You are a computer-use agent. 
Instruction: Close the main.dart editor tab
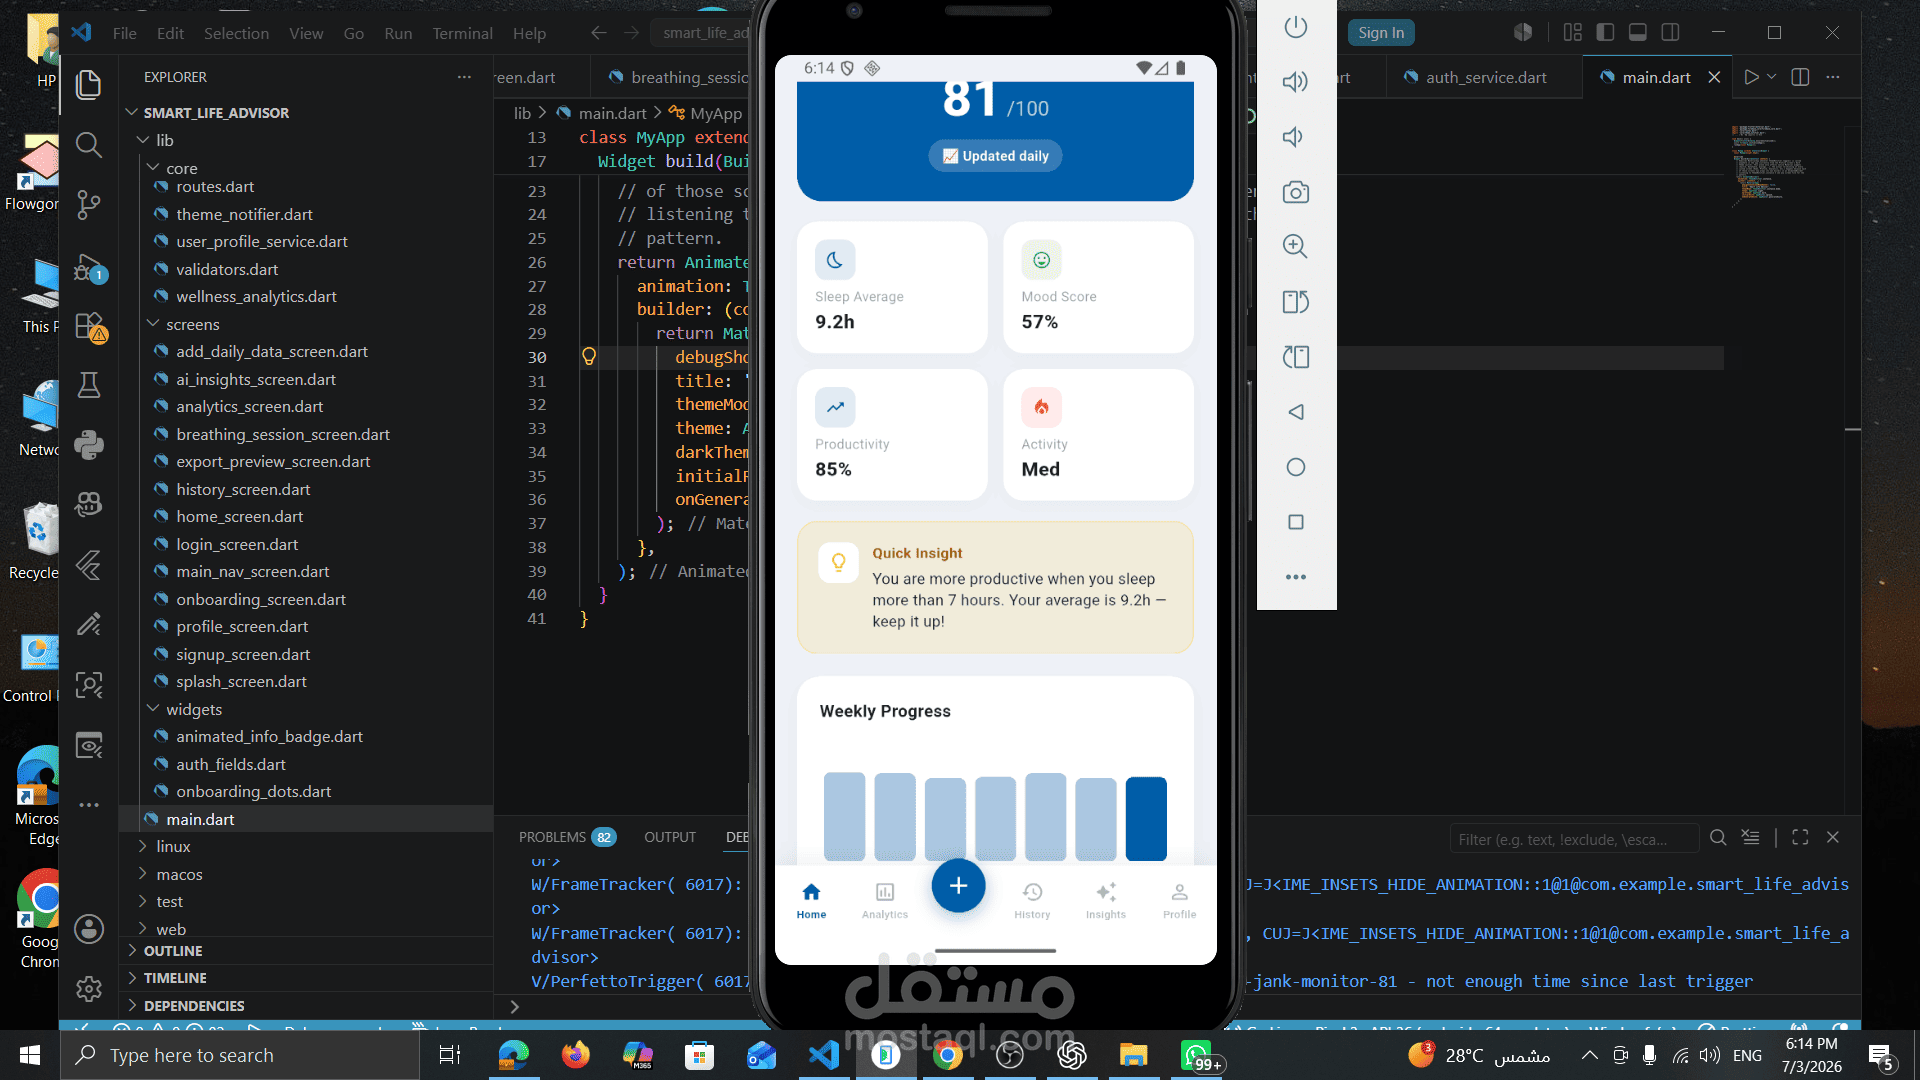point(1714,77)
